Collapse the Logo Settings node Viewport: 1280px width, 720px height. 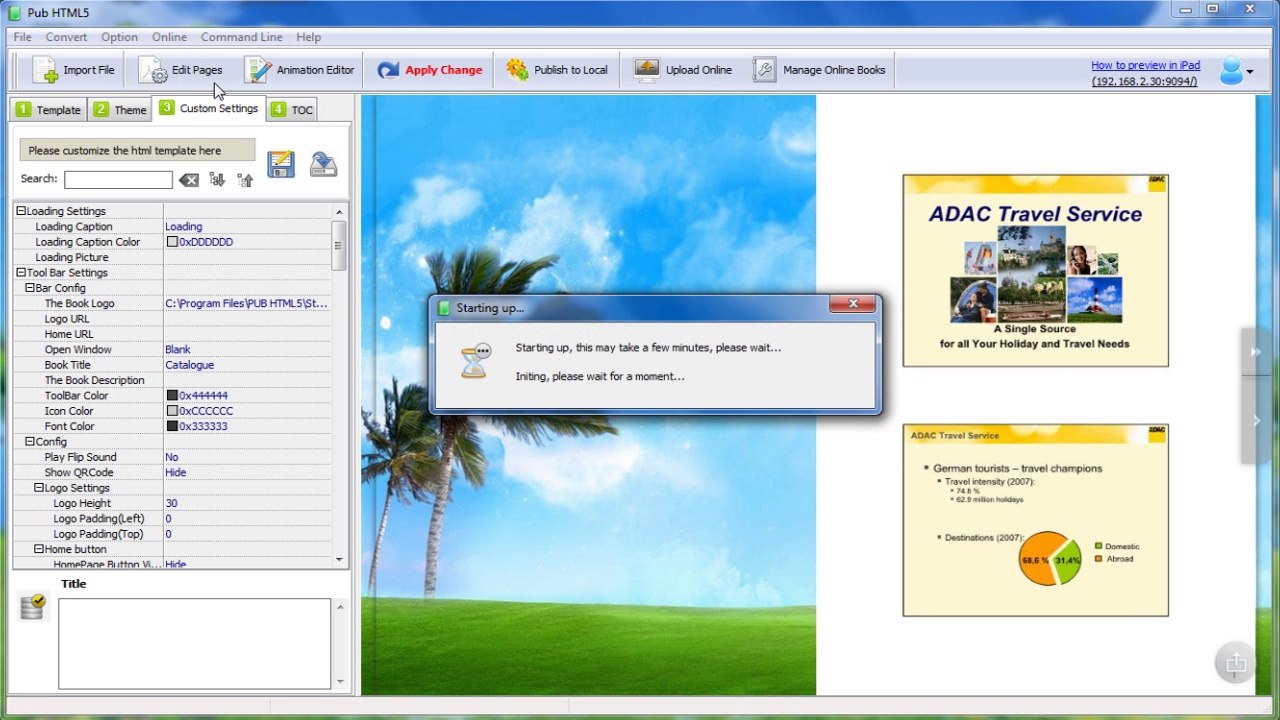(x=39, y=488)
